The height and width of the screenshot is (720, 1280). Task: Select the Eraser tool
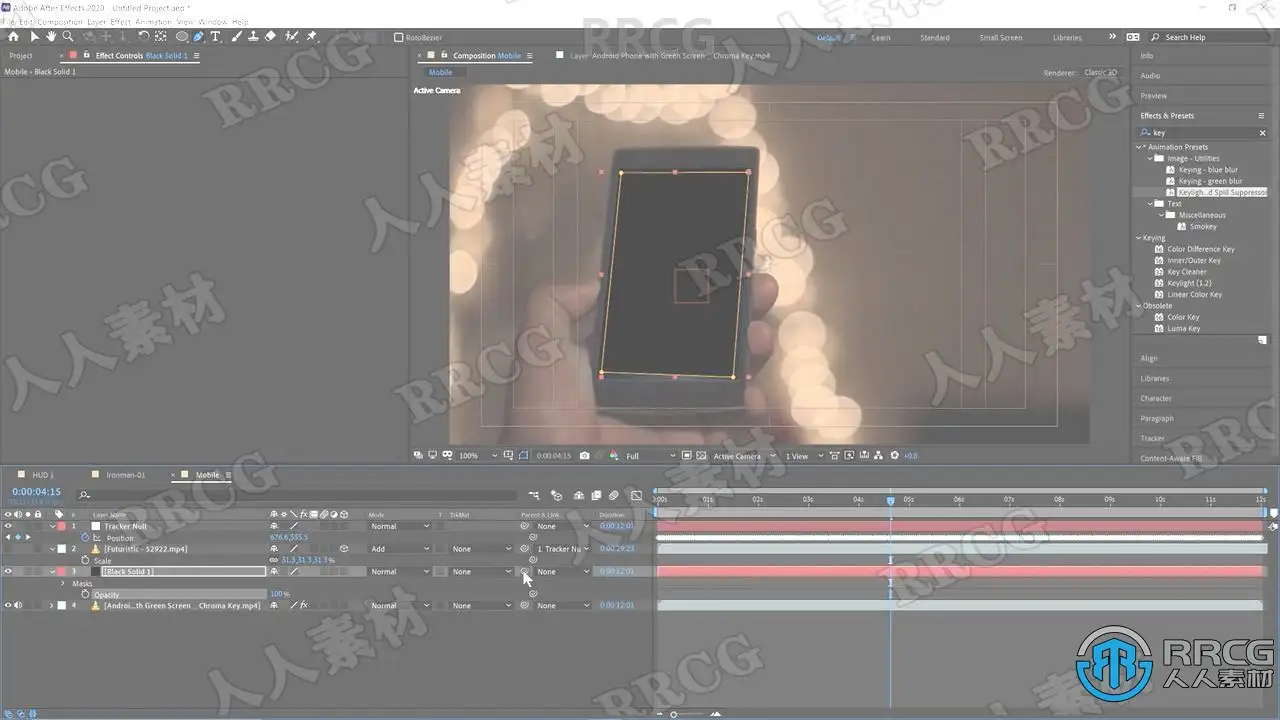tap(270, 37)
